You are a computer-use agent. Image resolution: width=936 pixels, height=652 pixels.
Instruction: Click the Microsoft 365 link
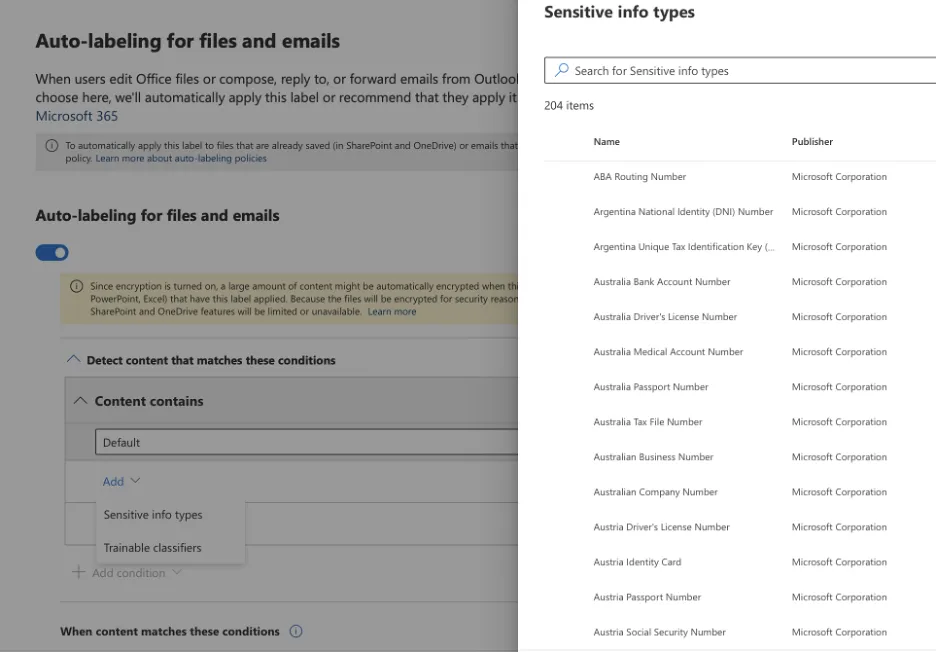76,116
